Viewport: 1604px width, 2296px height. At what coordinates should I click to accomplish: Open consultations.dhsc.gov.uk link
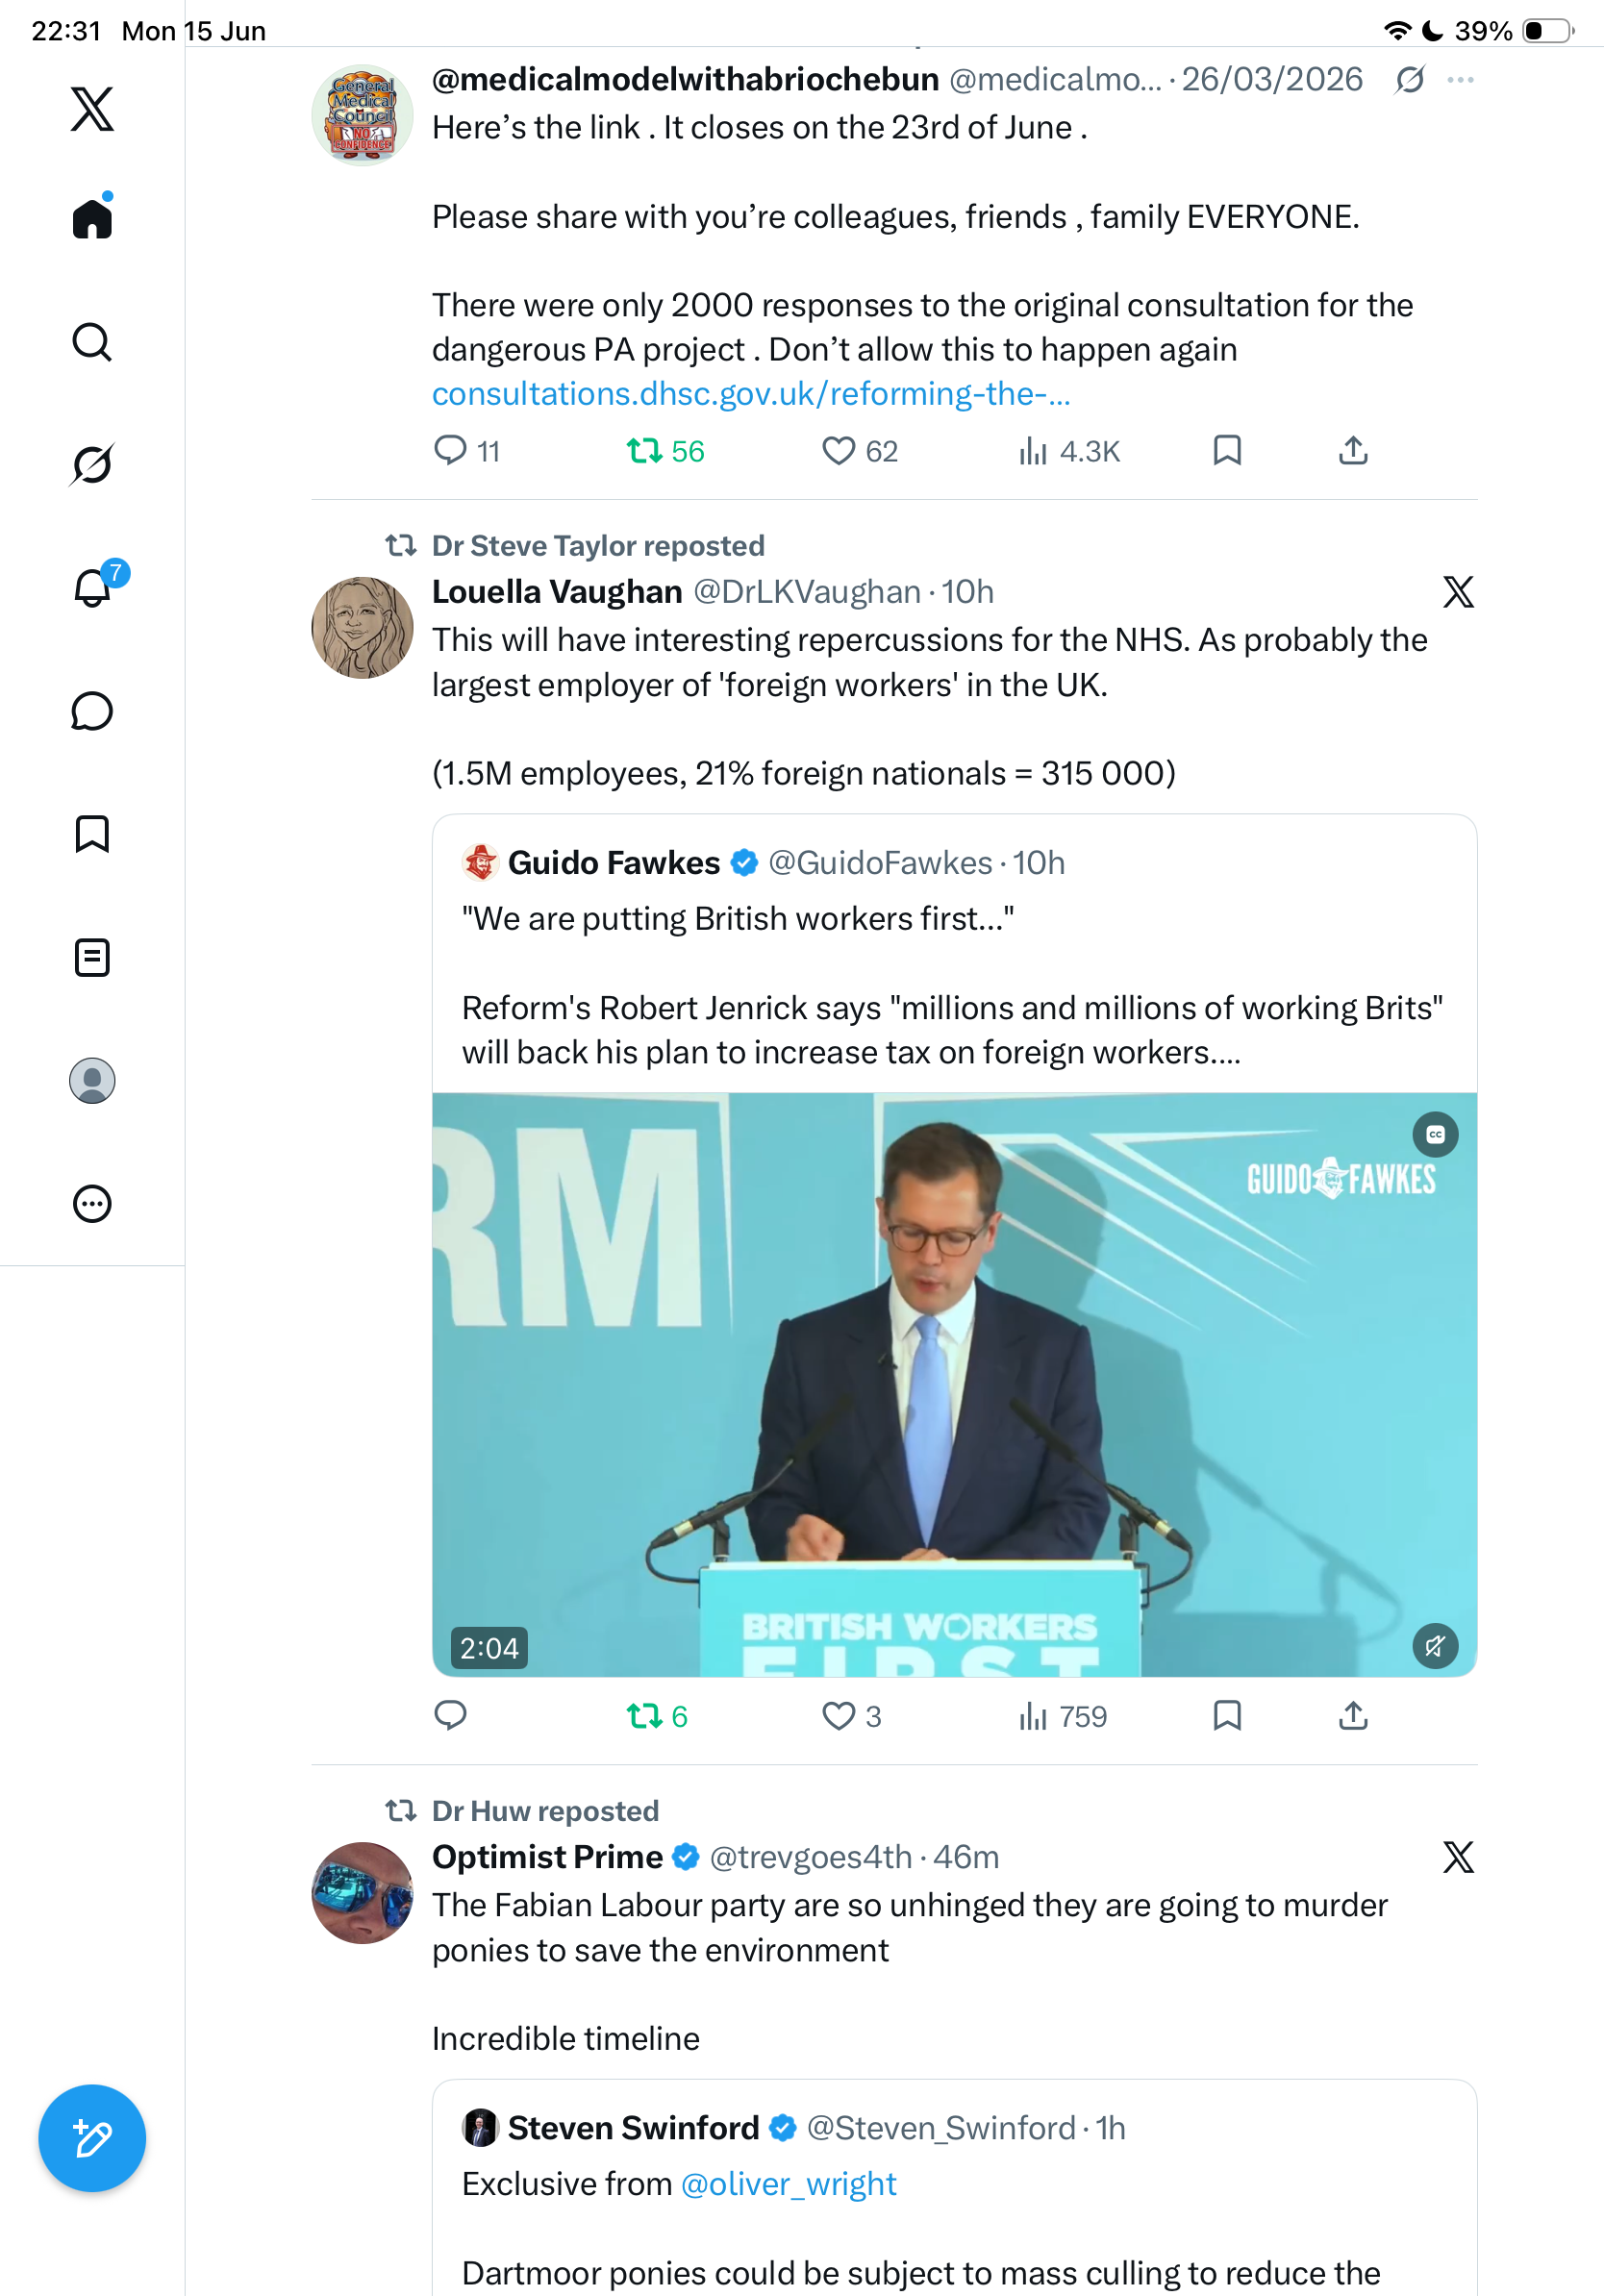click(x=751, y=394)
